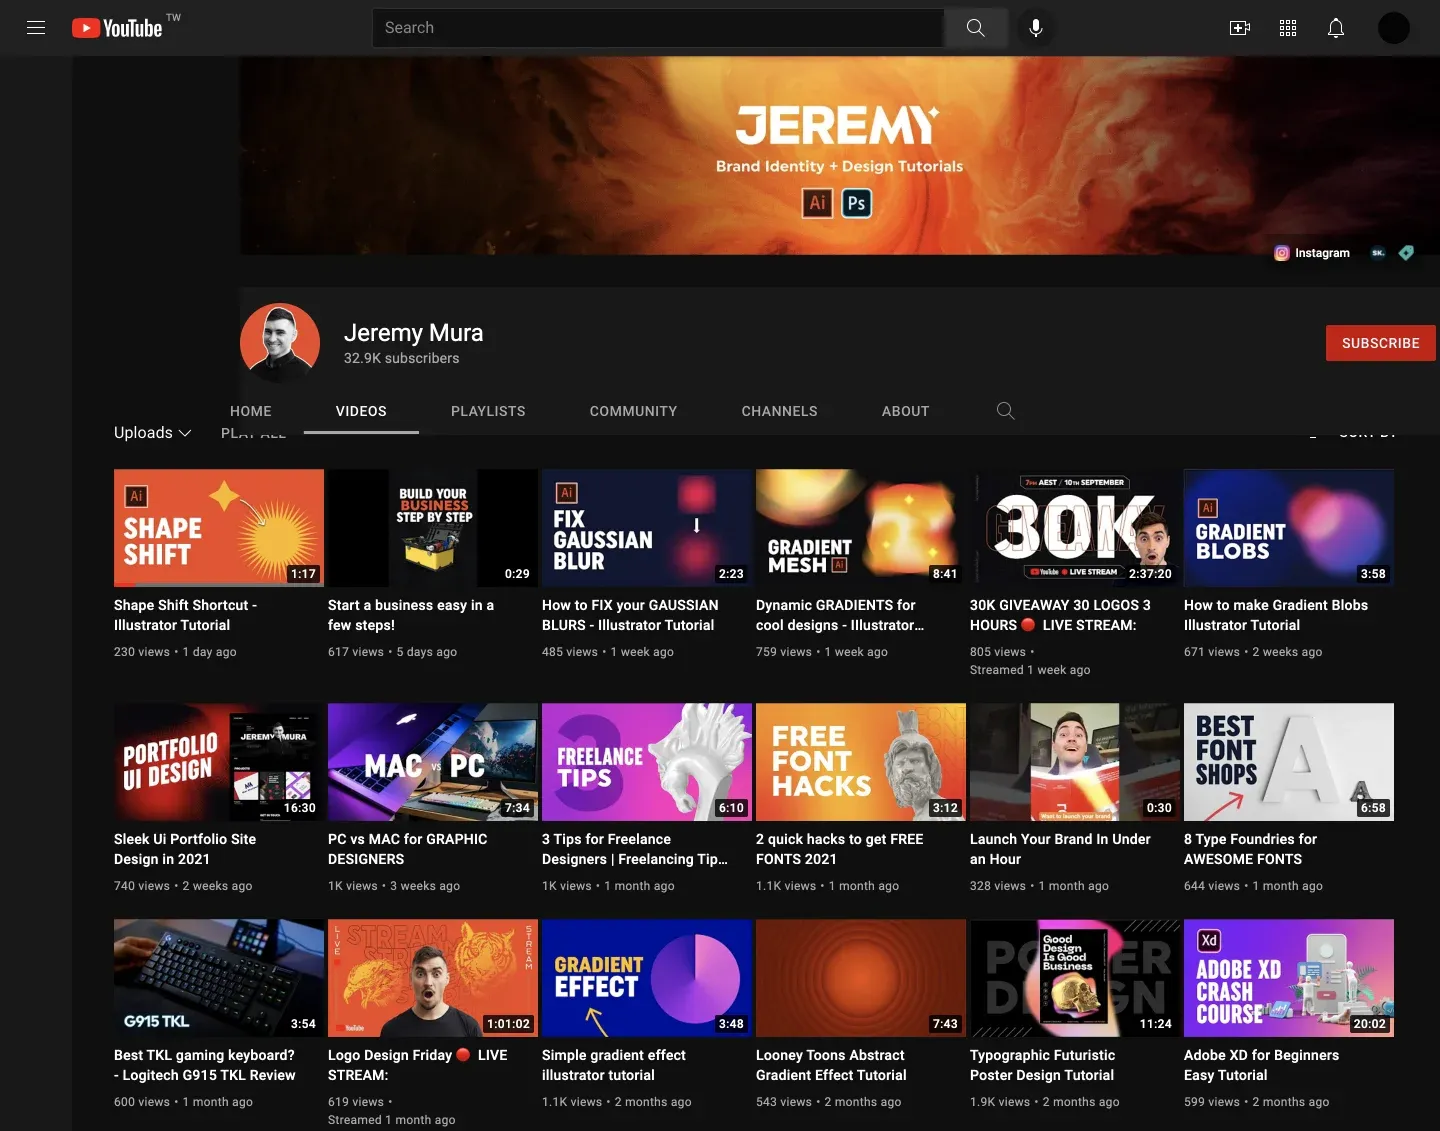Image resolution: width=1440 pixels, height=1131 pixels.
Task: Open Gradient Mesh video thumbnail
Action: tap(861, 528)
